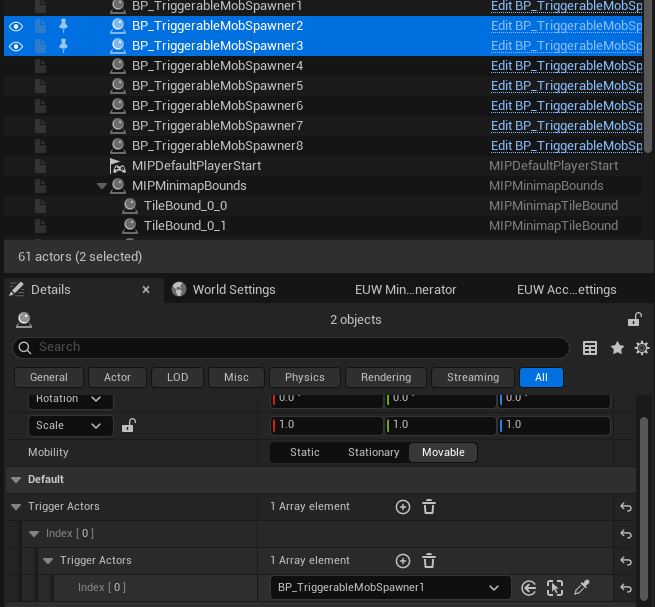
Task: Pick actor from scene with eyedropper
Action: coord(582,588)
